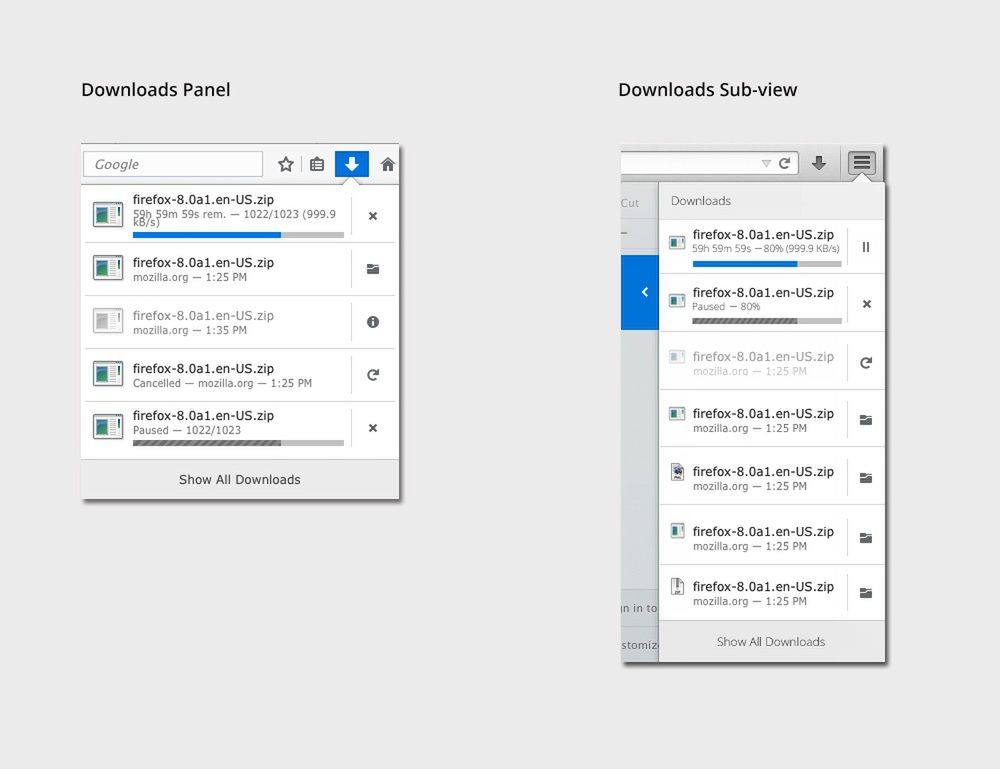Cancel the Paused 1022/1023 download
The image size is (1000, 769).
[373, 428]
